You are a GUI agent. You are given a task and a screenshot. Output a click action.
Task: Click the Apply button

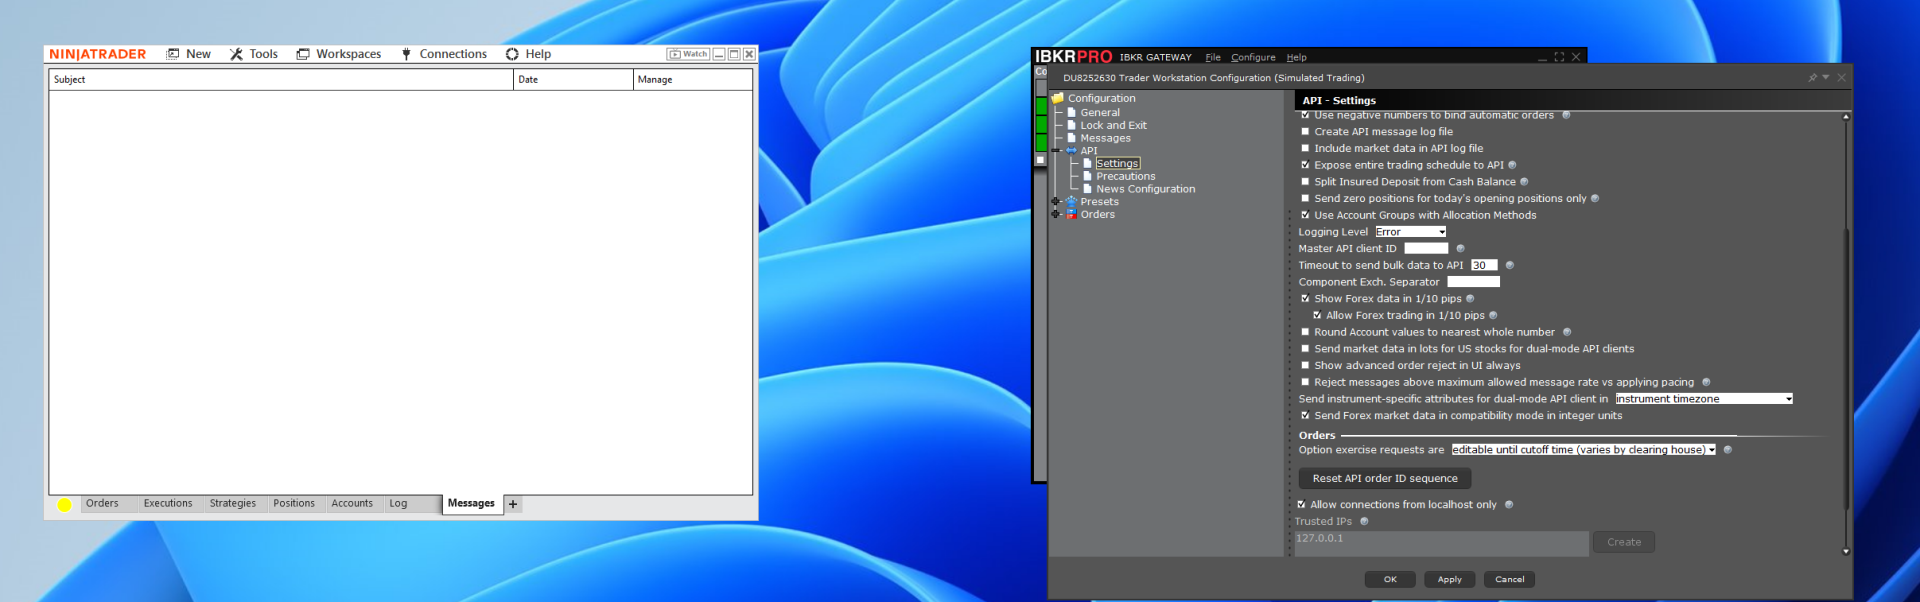coord(1449,580)
